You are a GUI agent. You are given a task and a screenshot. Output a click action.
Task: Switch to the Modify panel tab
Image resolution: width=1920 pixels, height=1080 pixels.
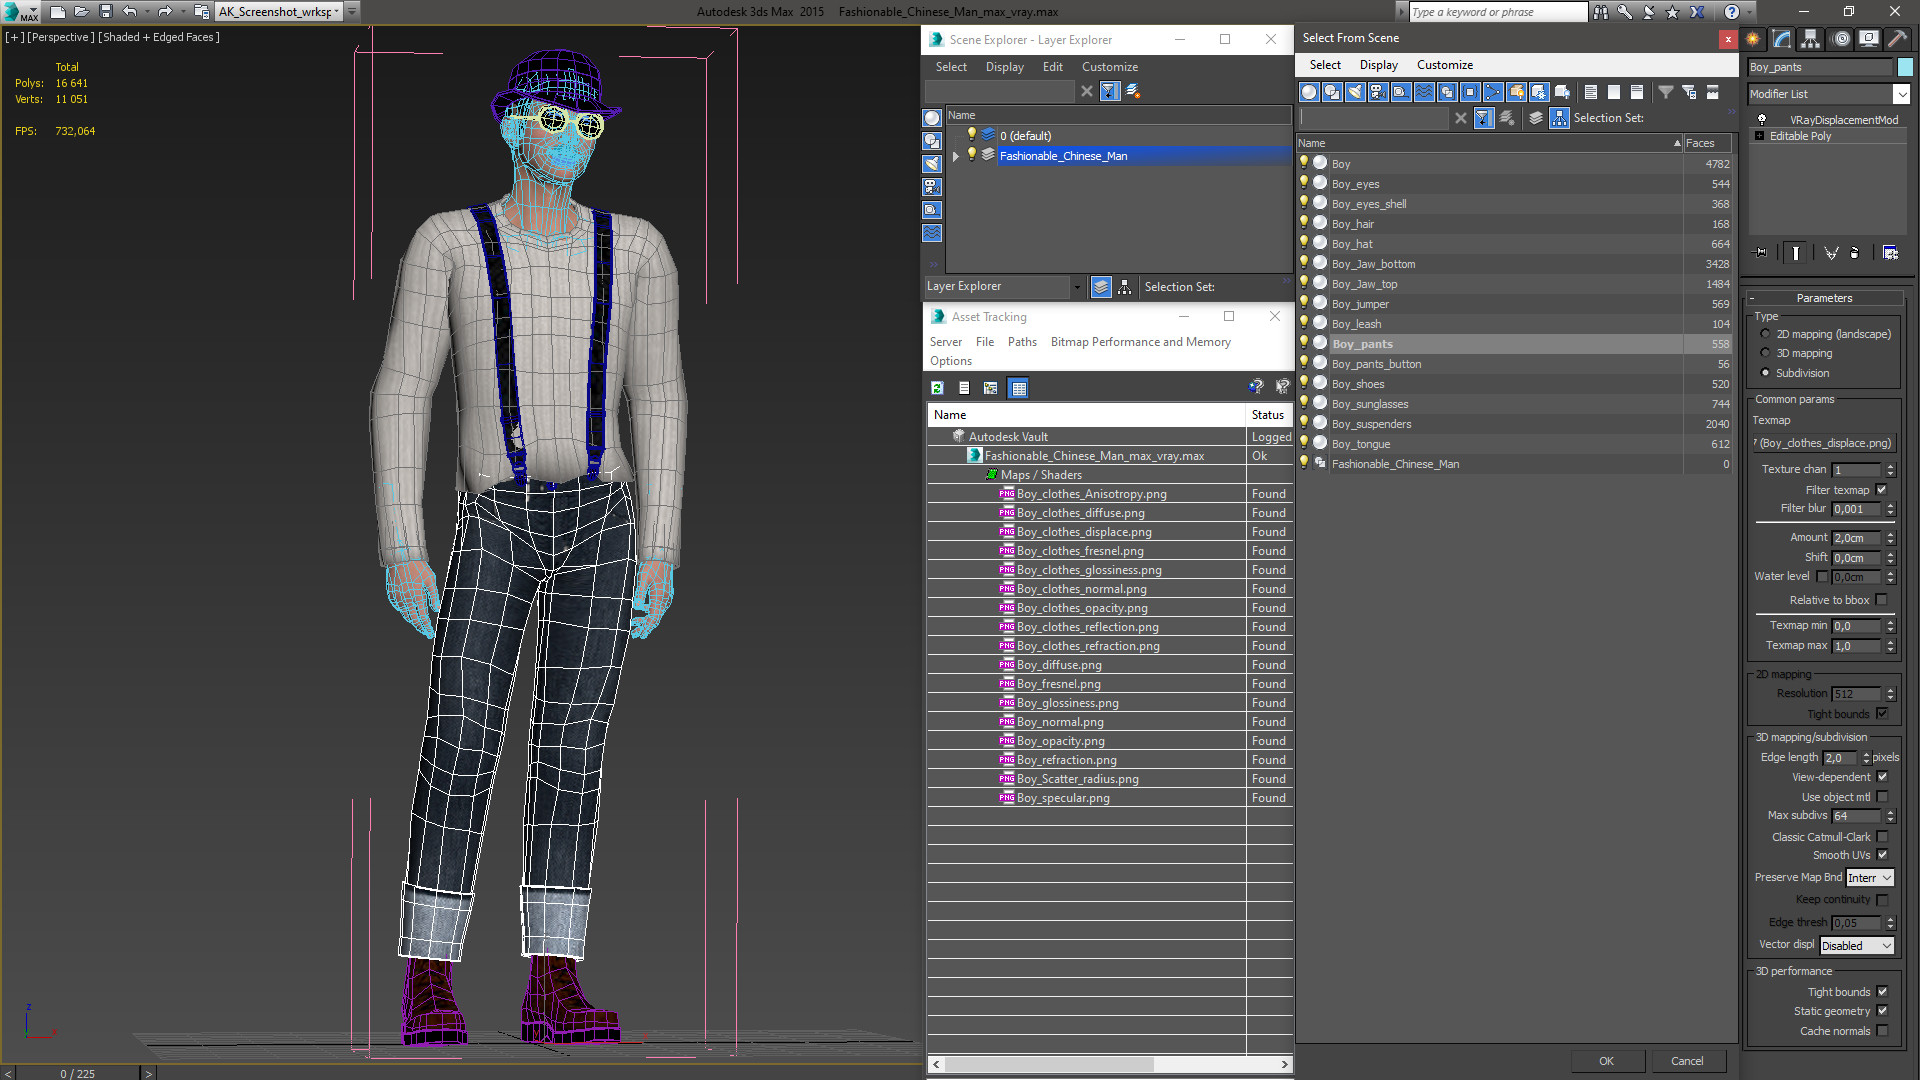[x=1782, y=39]
